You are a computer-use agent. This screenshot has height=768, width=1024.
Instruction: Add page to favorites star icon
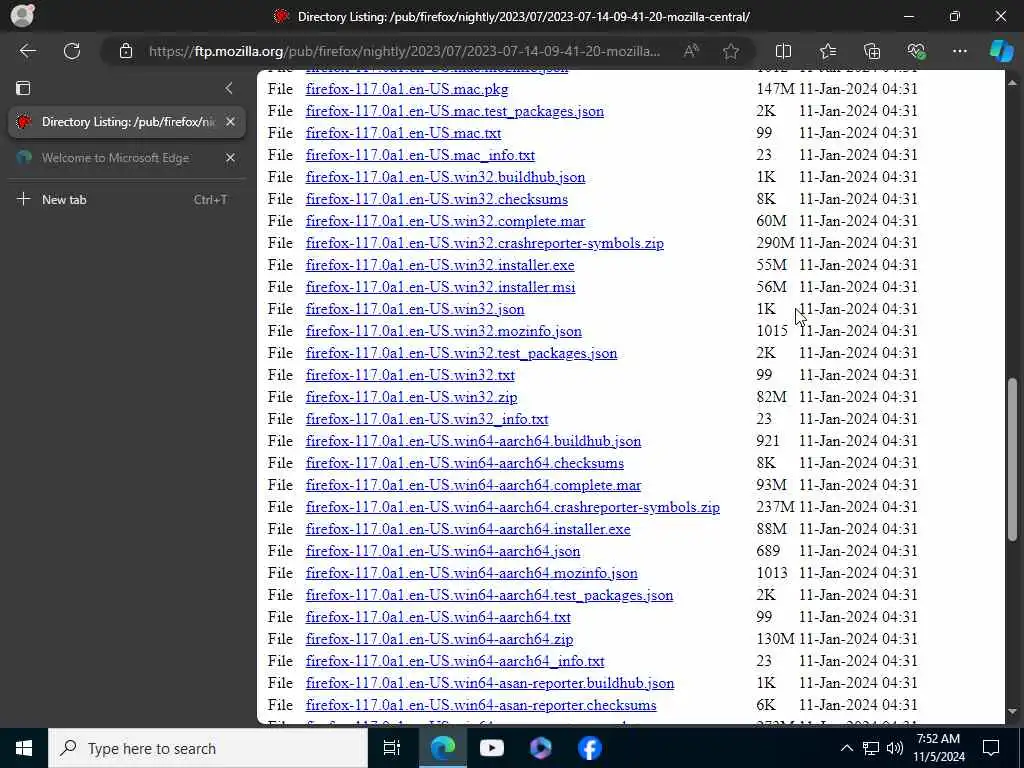(x=731, y=51)
